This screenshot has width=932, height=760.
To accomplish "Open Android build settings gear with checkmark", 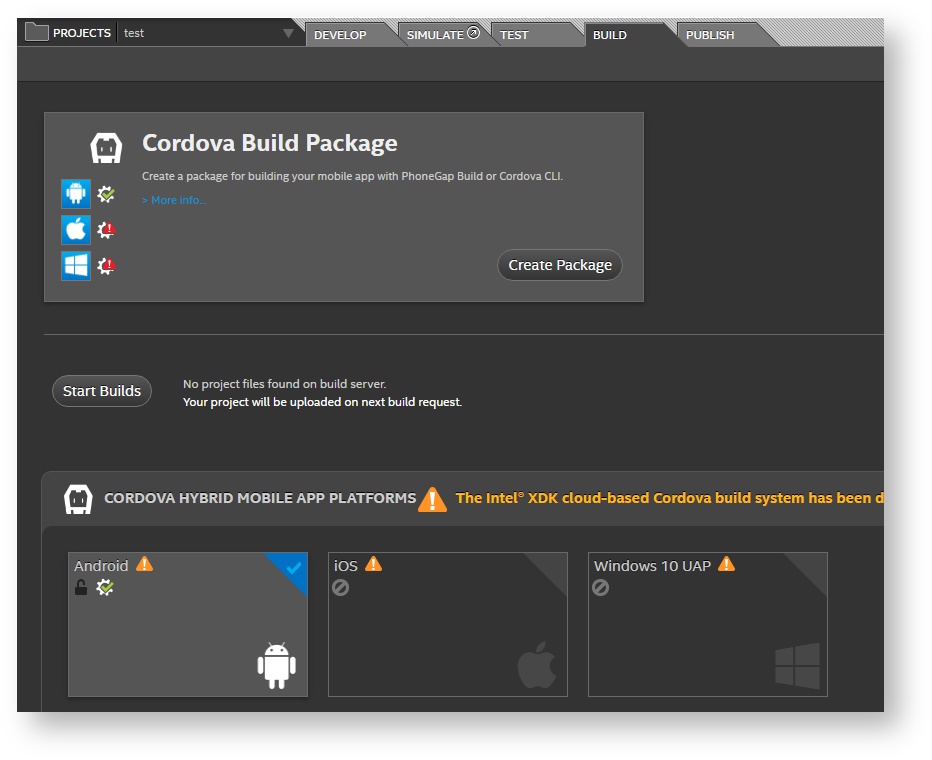I will (106, 194).
